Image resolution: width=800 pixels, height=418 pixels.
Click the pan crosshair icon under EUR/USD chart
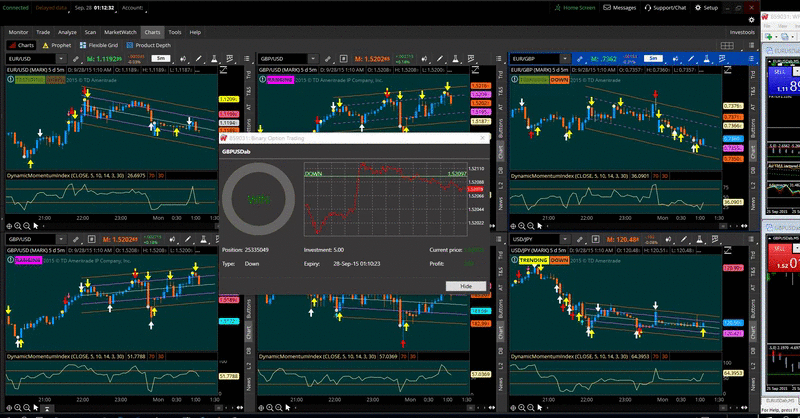tap(9, 226)
